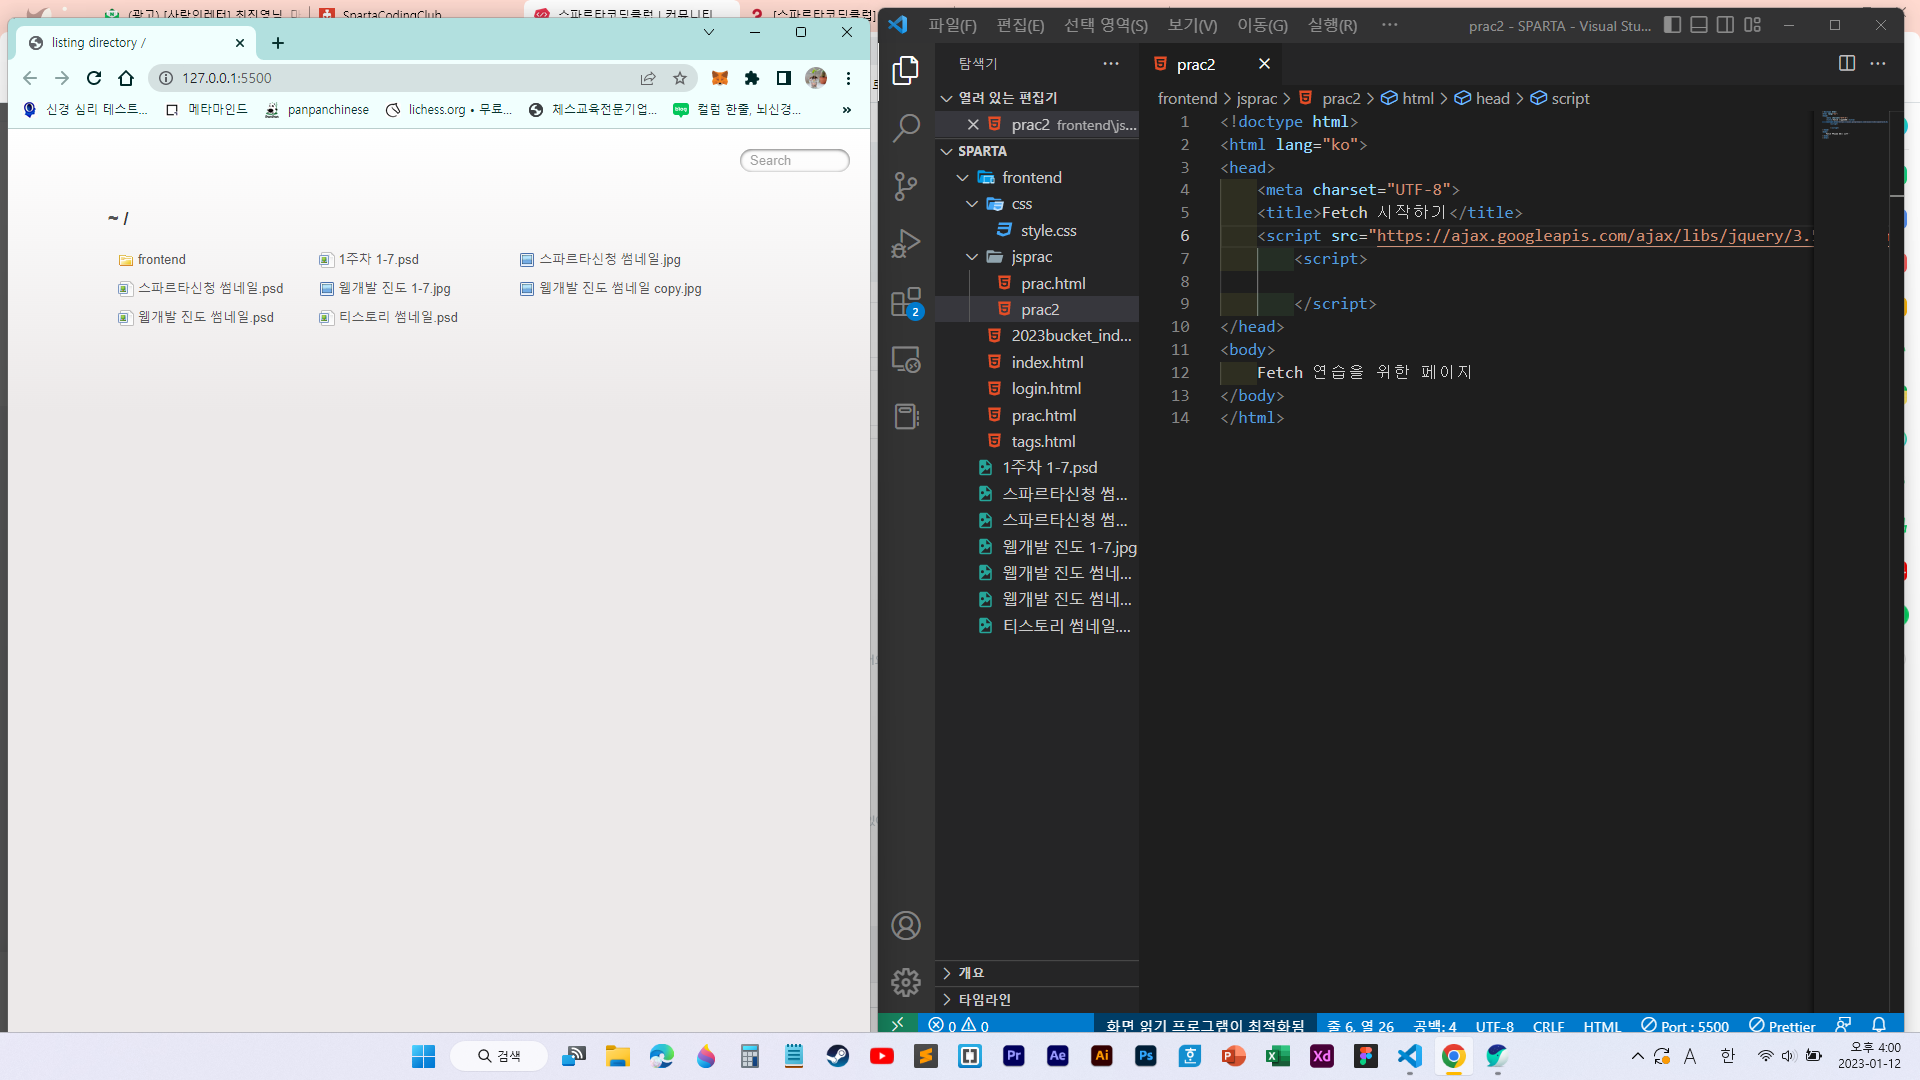
Task: Open errors and warnings count in status bar
Action: (x=958, y=1025)
